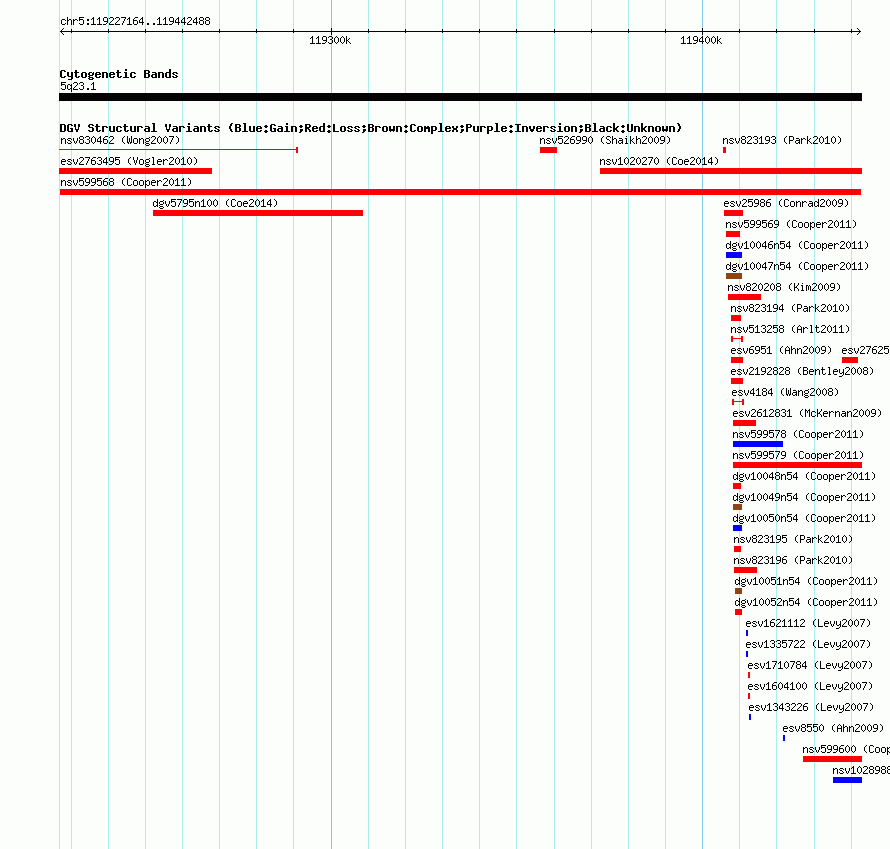
Task: Select esv2612831 (McKernan2009) label
Action: [x=807, y=413]
